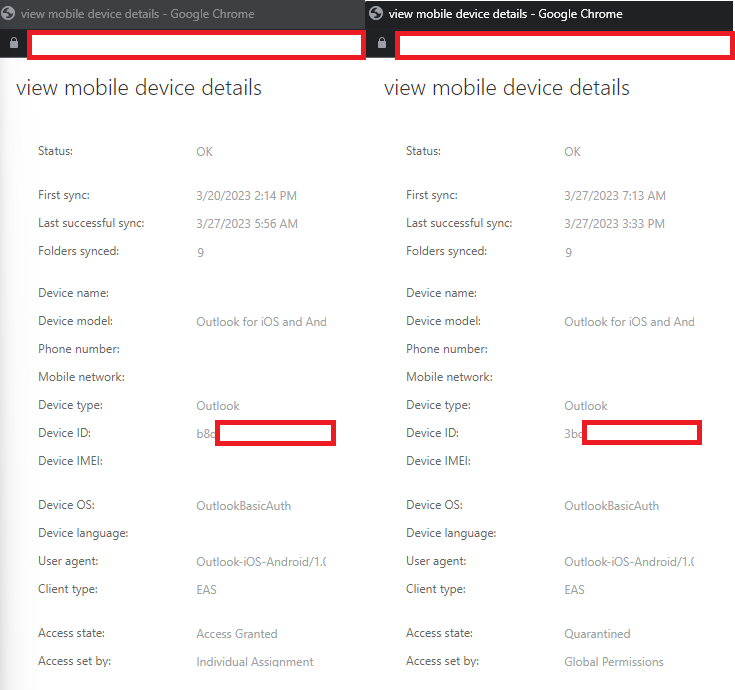
Task: Click Access Granted value in left window
Action: point(237,634)
